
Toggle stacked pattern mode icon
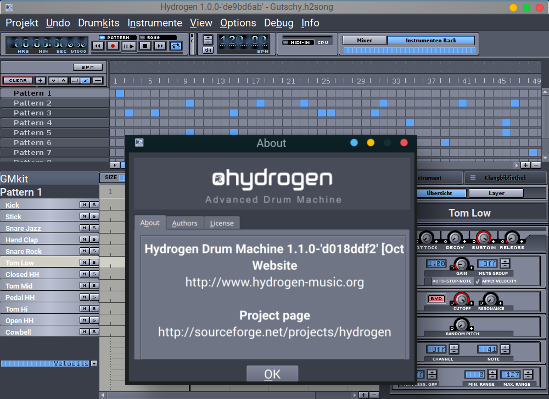tap(98, 80)
